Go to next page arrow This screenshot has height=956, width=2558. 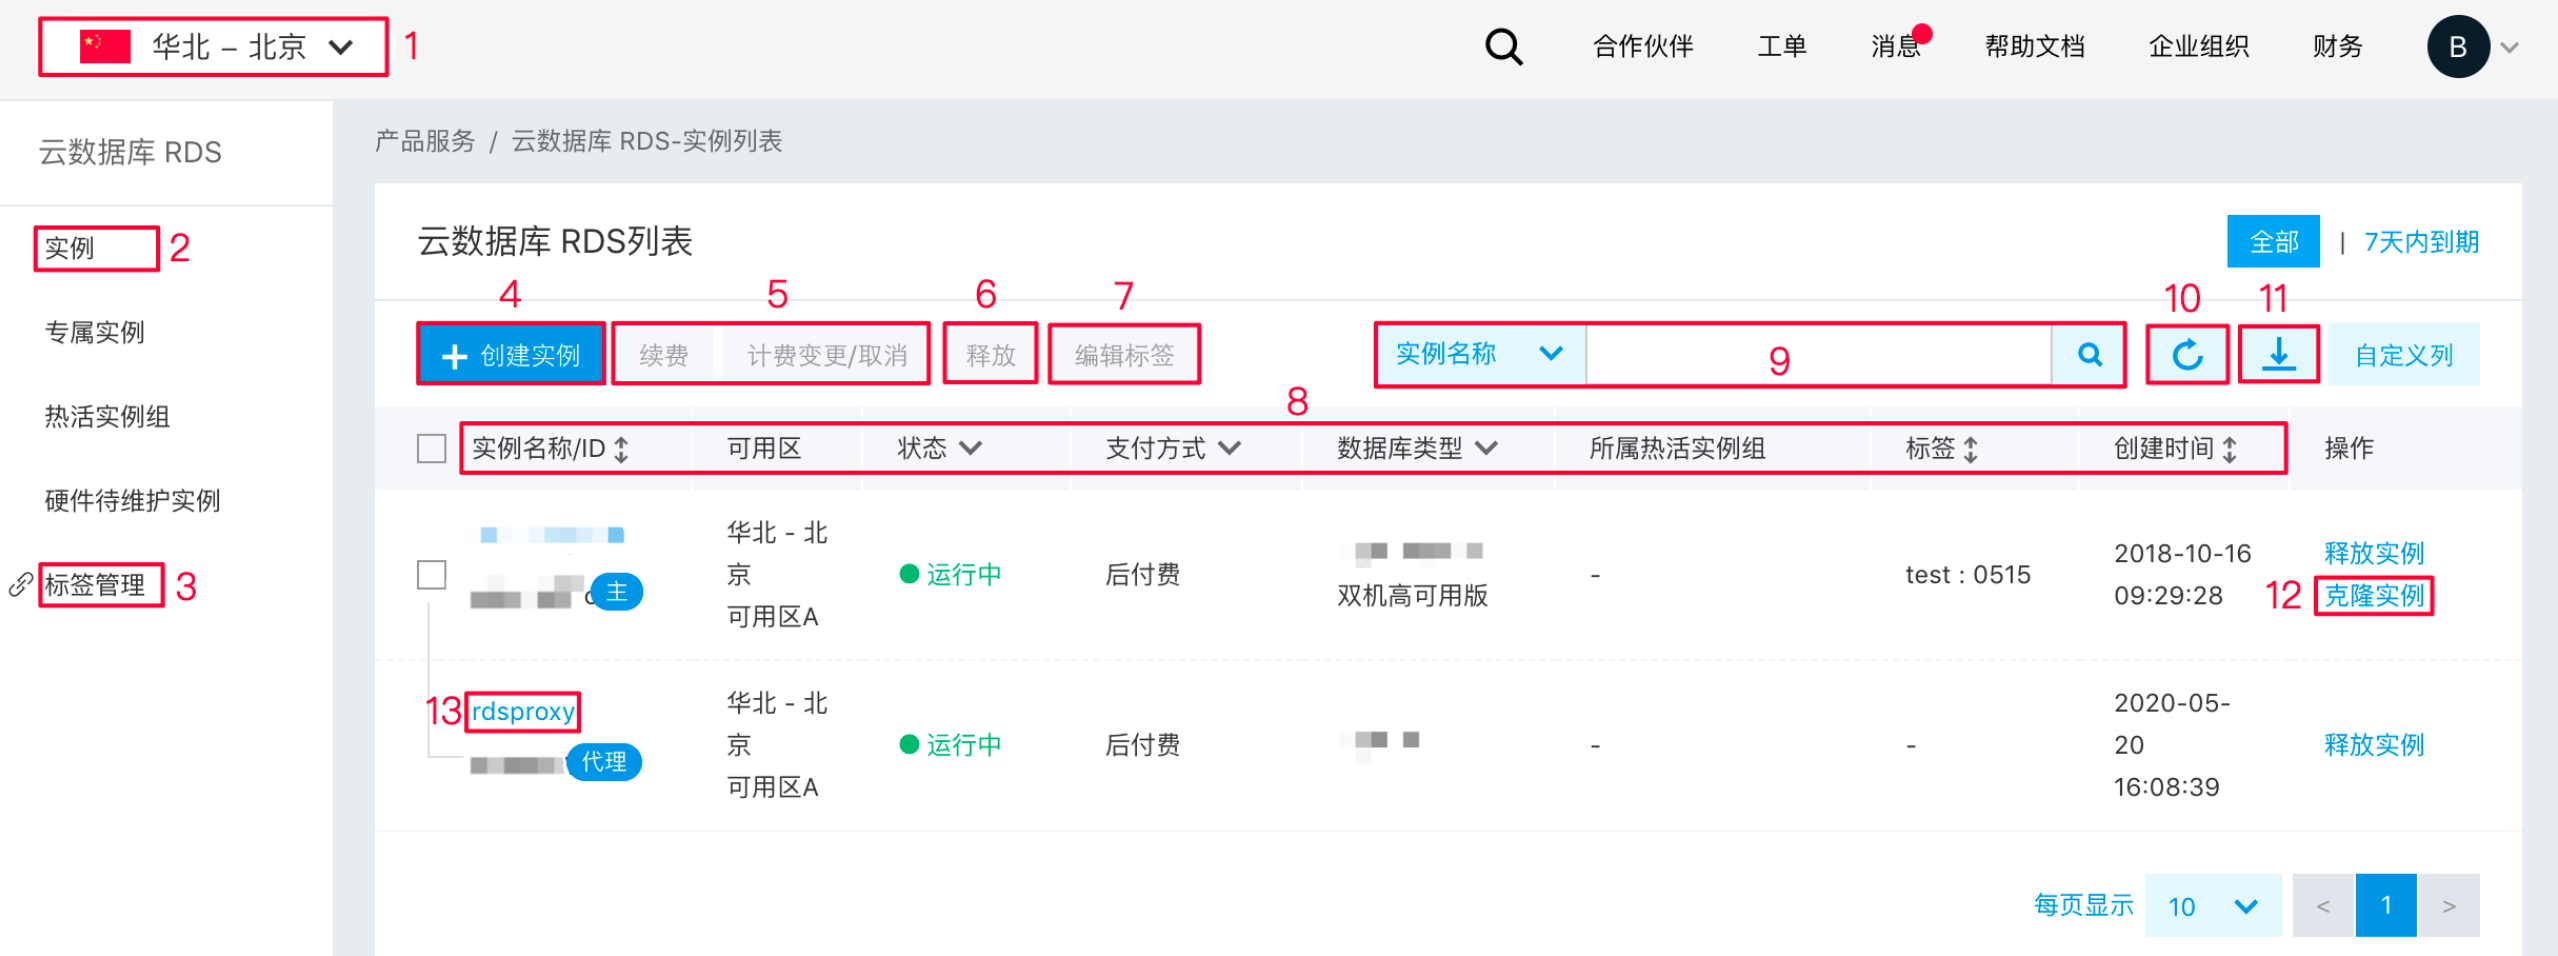(2449, 906)
